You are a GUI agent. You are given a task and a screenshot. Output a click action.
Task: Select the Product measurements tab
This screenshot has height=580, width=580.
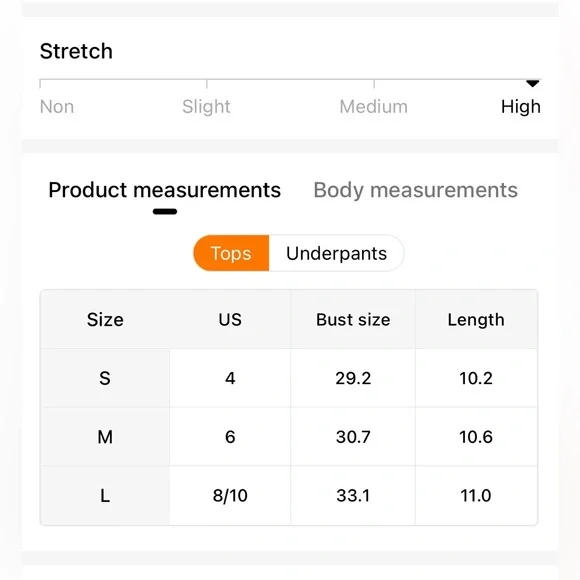[x=165, y=190]
